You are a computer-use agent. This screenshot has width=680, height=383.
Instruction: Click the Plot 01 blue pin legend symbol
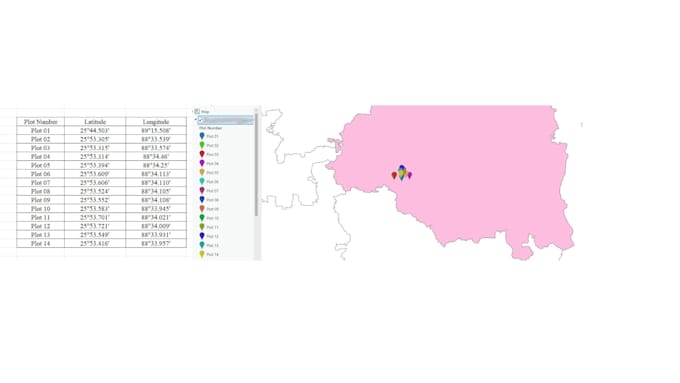pyautogui.click(x=202, y=136)
